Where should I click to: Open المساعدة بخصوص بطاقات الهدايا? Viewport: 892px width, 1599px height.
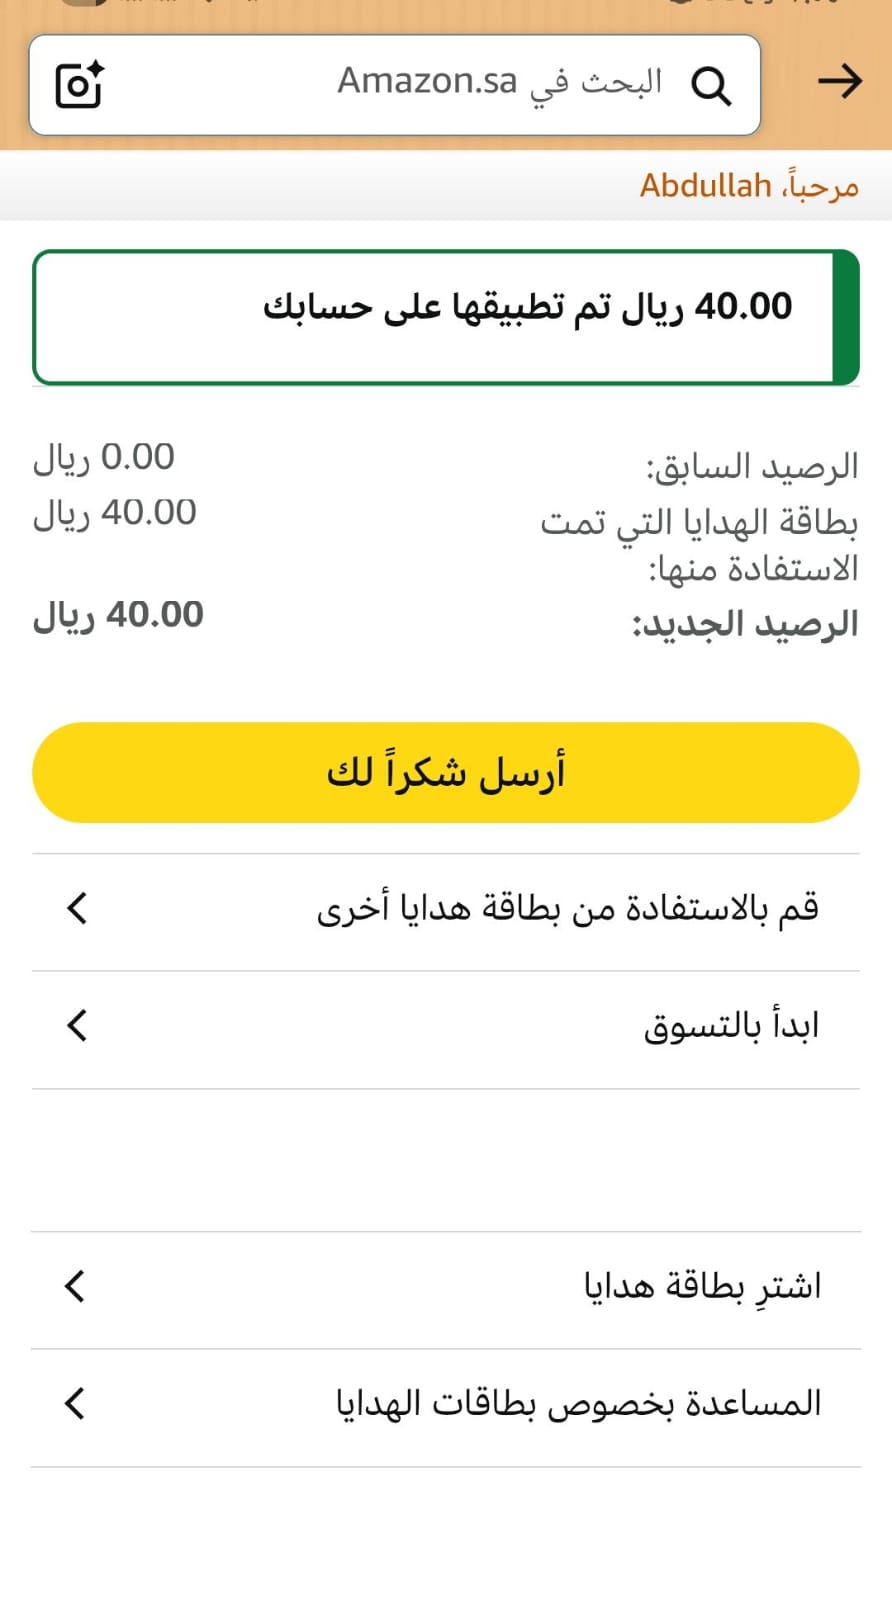[x=578, y=1404]
